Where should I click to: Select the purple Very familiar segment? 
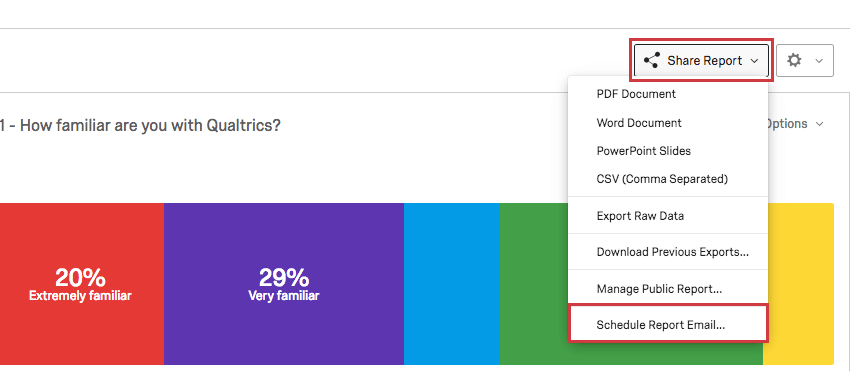point(284,284)
